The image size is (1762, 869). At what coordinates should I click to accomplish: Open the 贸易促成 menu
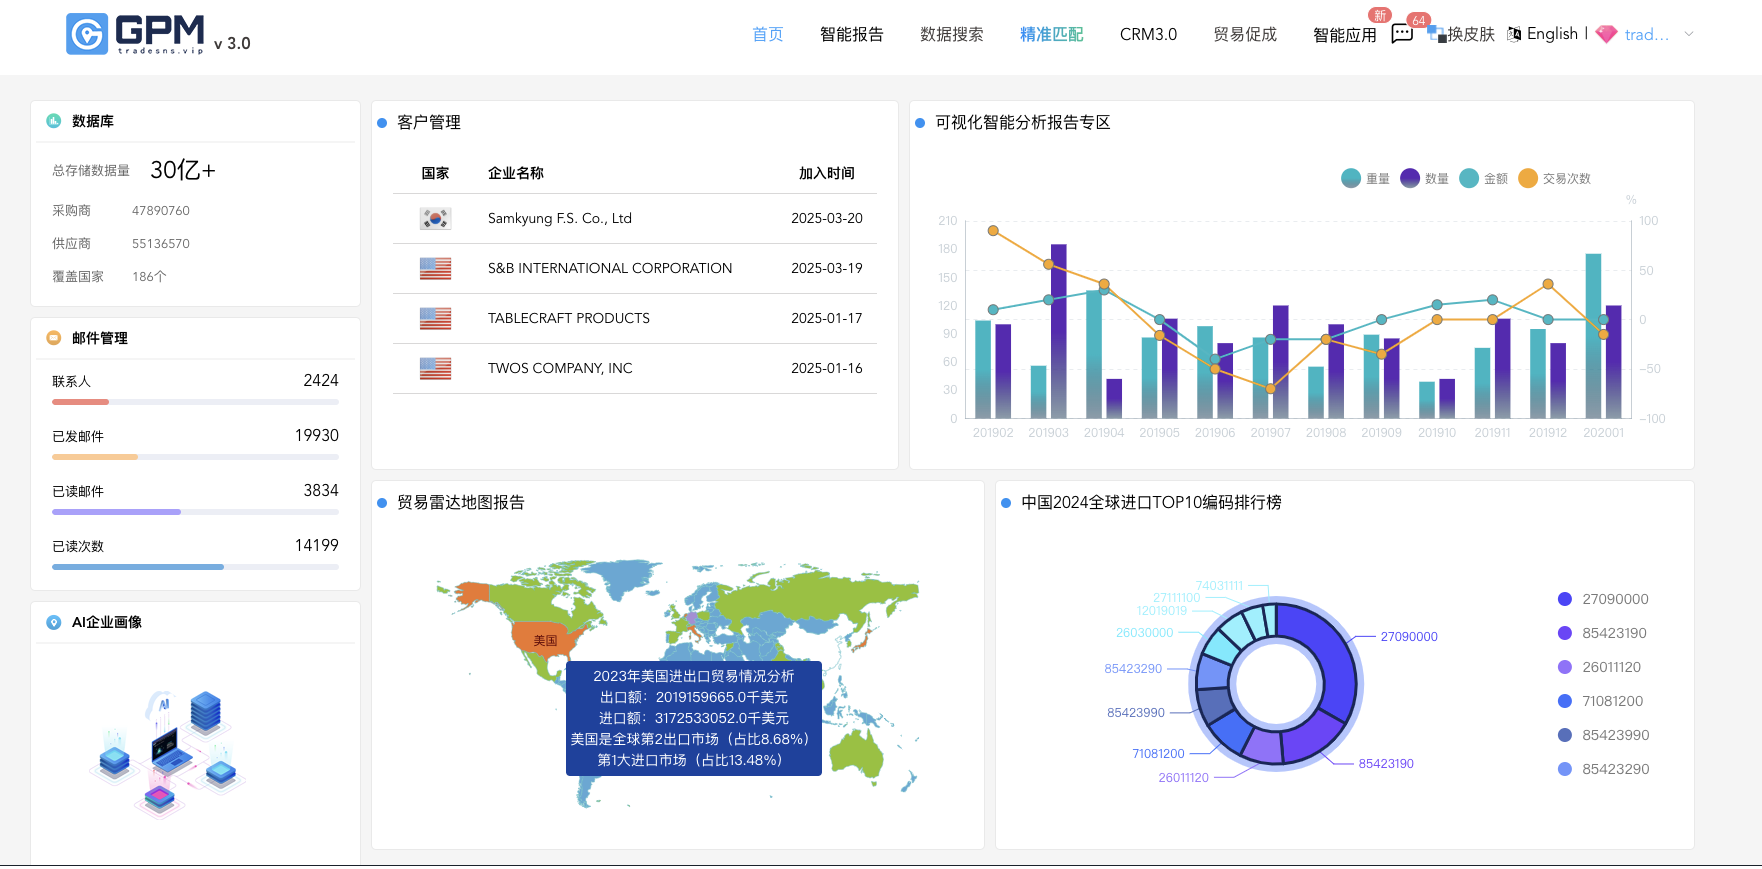point(1245,34)
